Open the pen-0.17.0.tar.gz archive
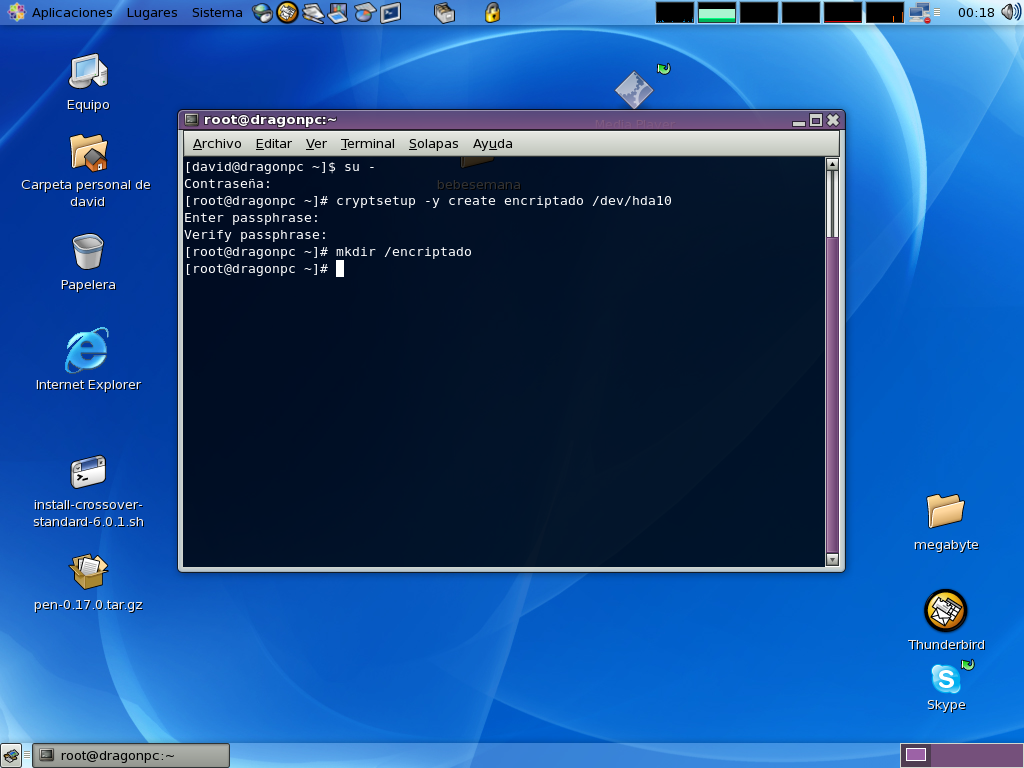1024x768 pixels. 88,572
